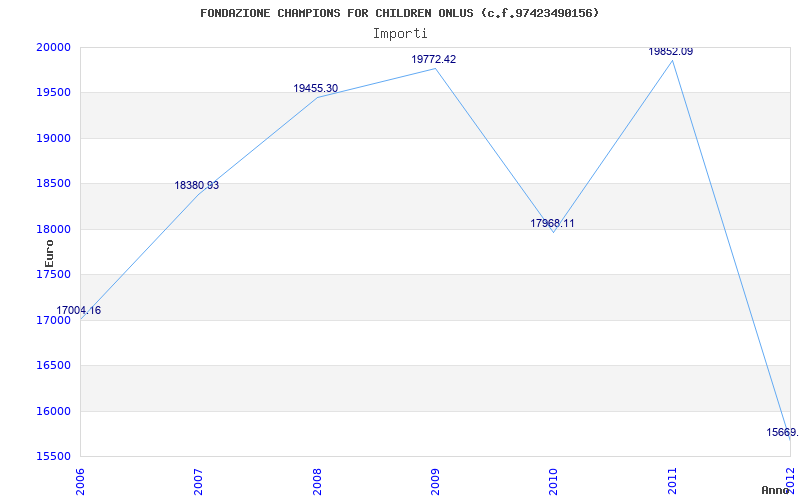This screenshot has height=500, width=800.
Task: Select the 19852.09 data label
Action: click(x=670, y=52)
